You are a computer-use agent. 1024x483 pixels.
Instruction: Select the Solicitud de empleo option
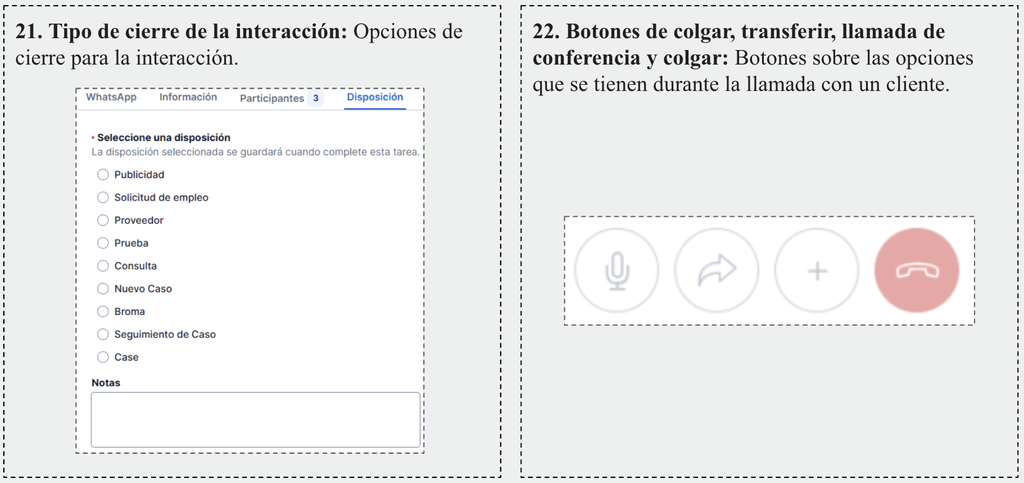103,198
